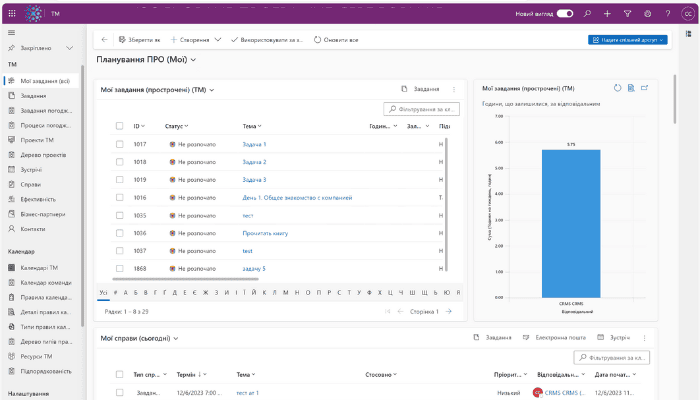Expand the "Планування ПРО (Мої)" dashboard selector

(194, 60)
